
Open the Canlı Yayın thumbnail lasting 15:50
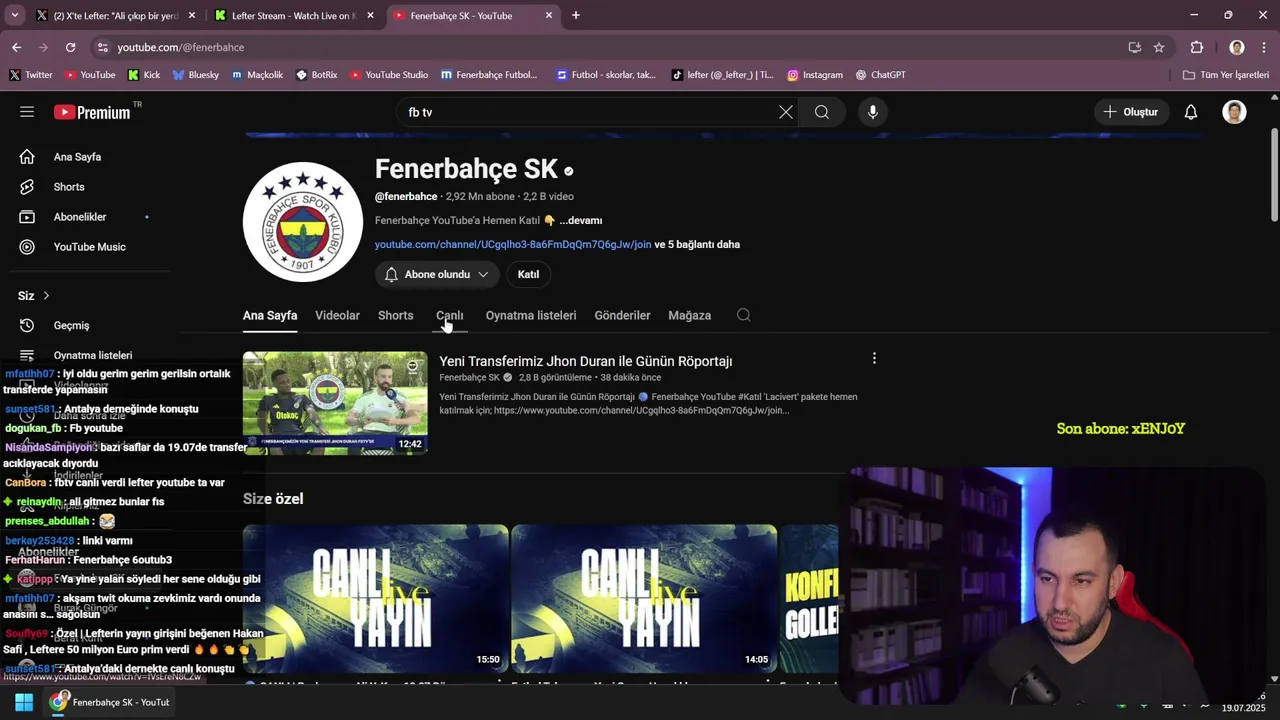tap(375, 598)
